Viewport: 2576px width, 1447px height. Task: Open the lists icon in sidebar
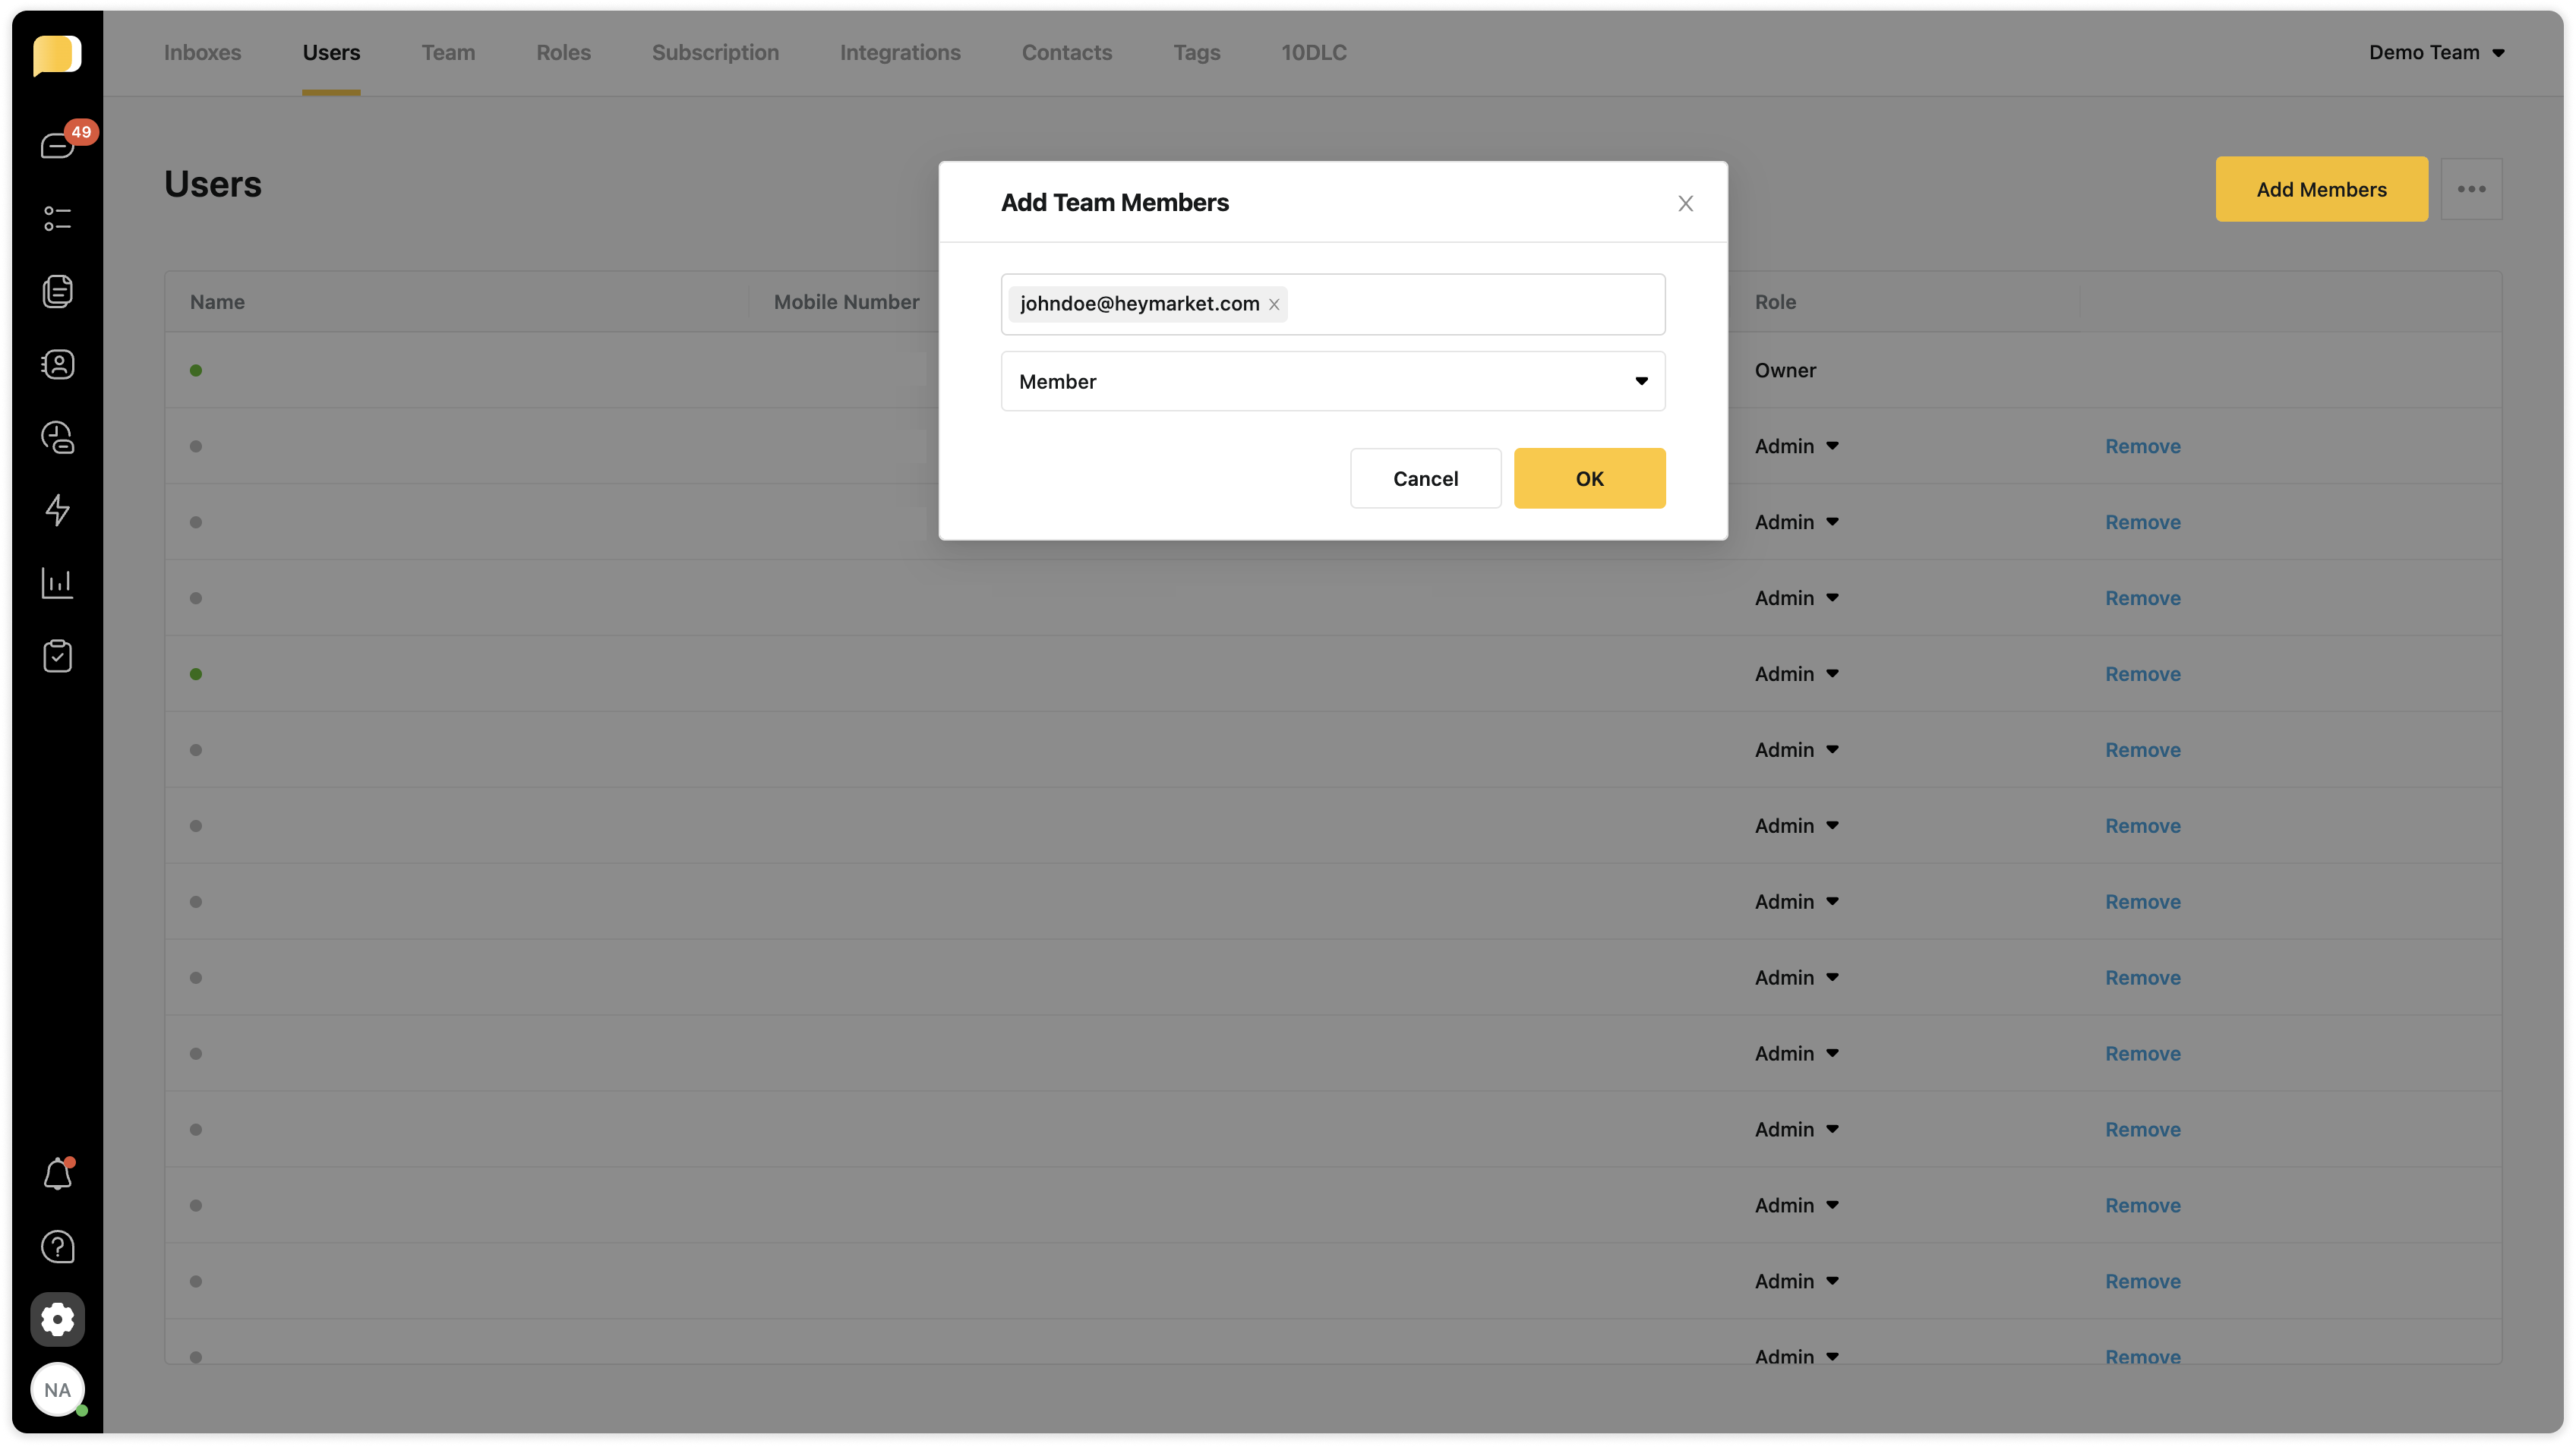click(57, 218)
